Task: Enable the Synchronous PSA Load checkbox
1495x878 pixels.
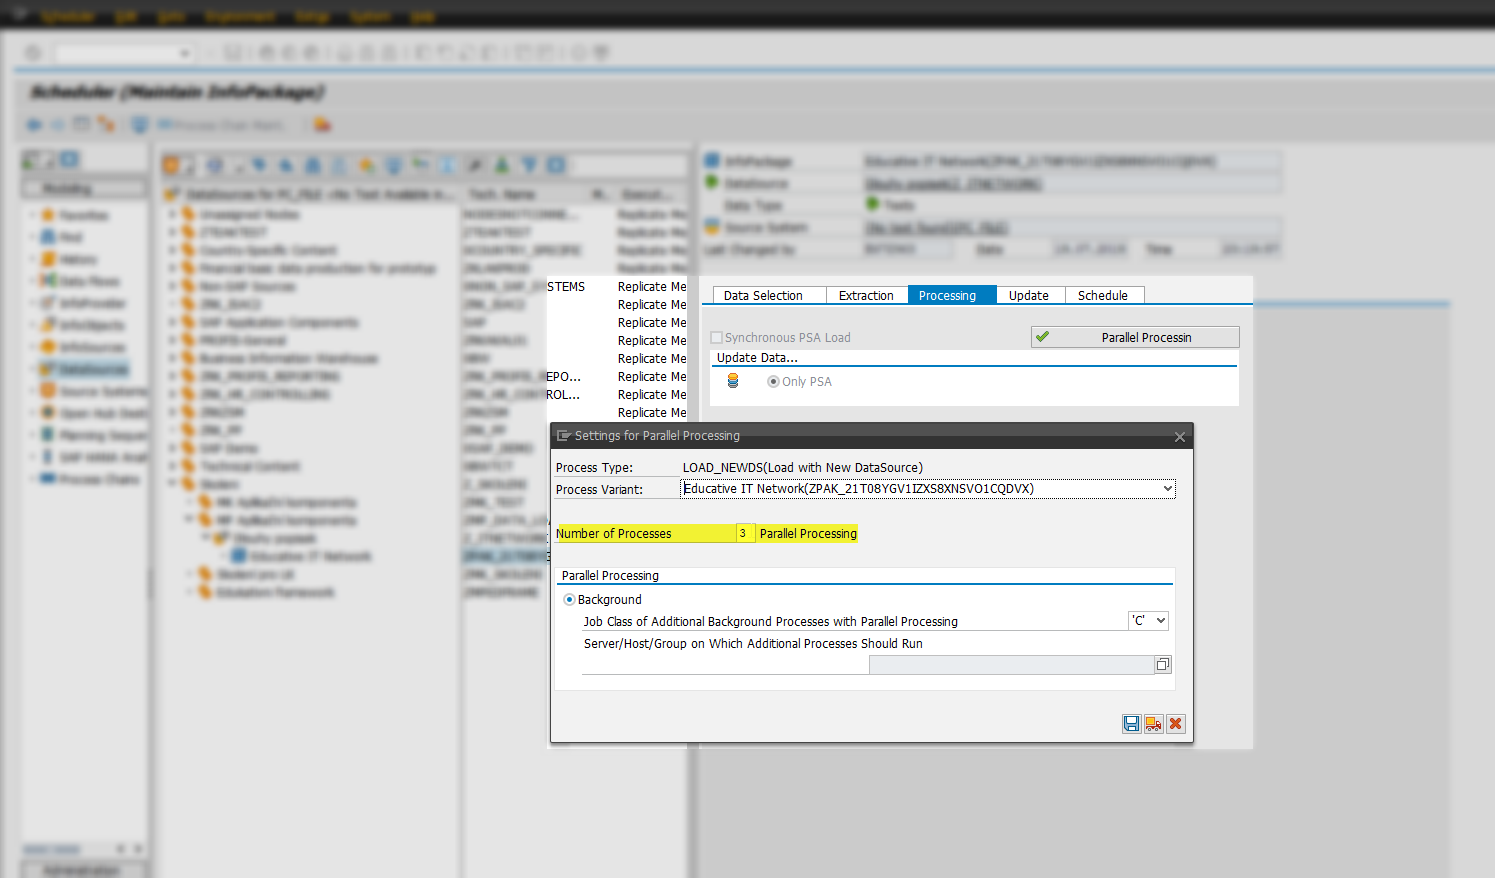Action: point(716,337)
